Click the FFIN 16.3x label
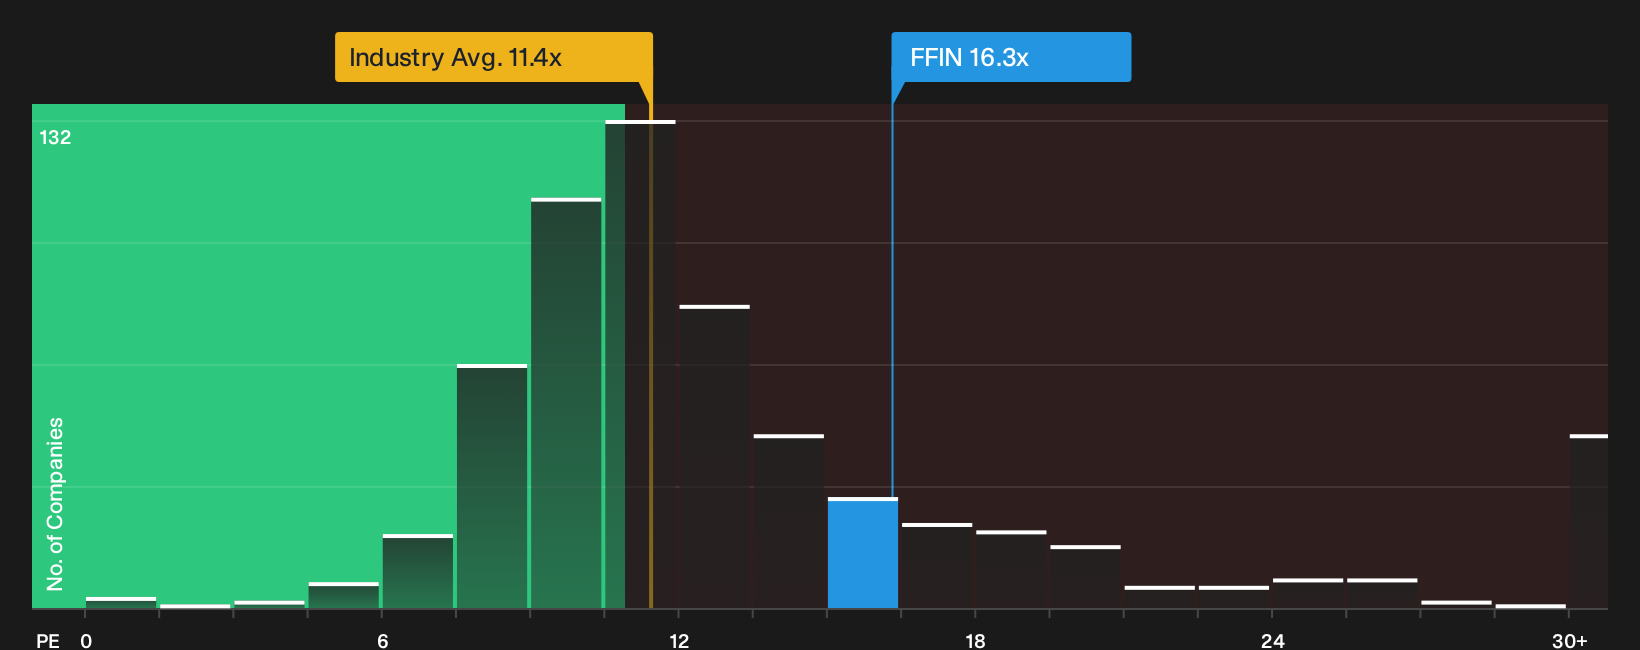 [1011, 57]
